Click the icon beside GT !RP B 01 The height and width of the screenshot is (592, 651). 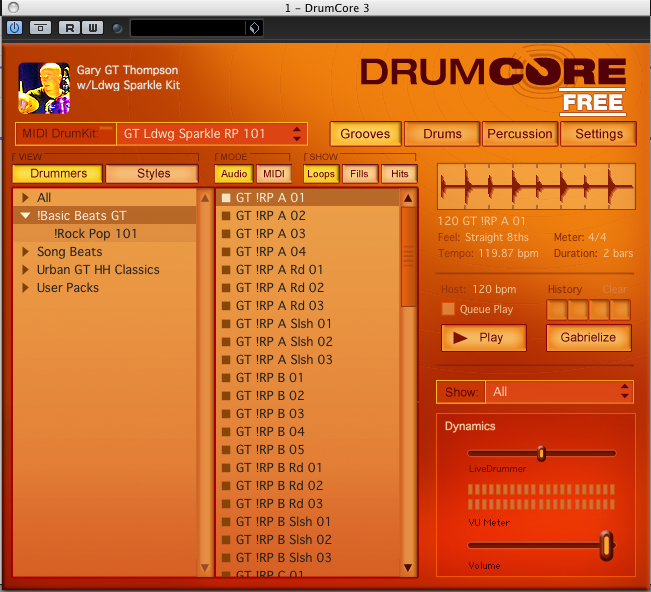(226, 378)
